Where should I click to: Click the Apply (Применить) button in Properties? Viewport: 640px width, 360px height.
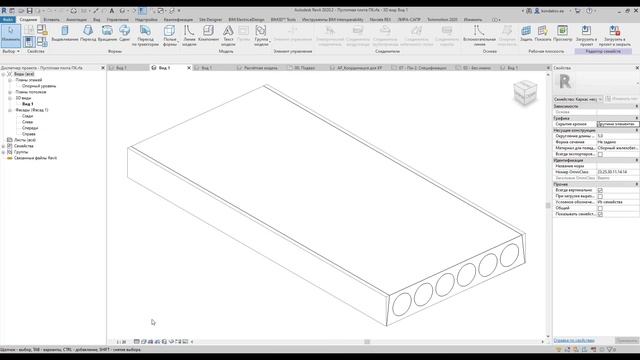pos(627,340)
